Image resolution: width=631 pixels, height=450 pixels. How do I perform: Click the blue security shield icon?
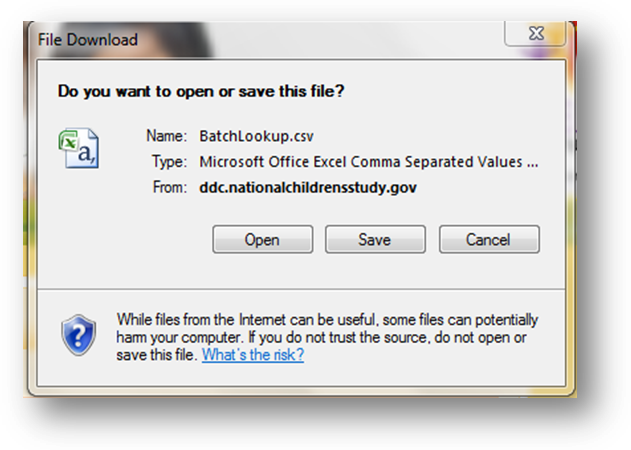pos(77,332)
